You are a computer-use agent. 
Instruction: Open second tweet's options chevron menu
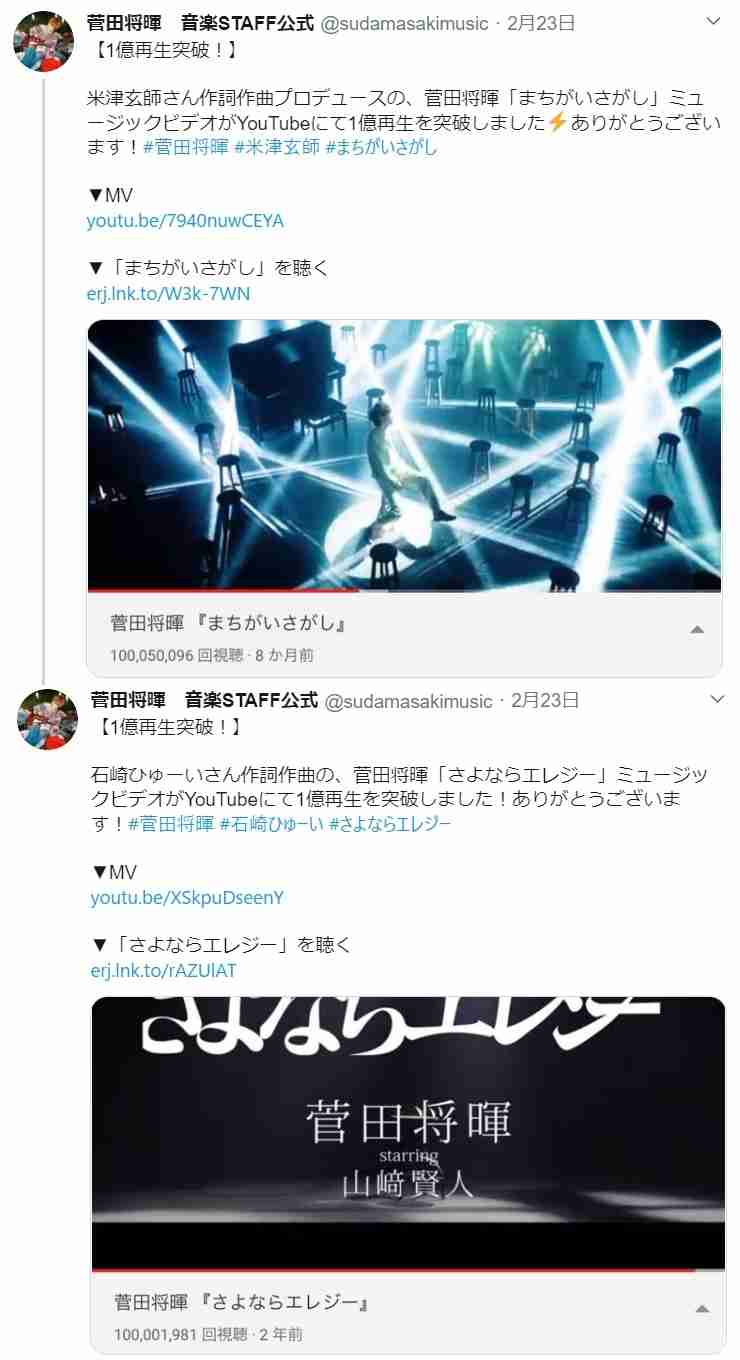click(x=716, y=698)
